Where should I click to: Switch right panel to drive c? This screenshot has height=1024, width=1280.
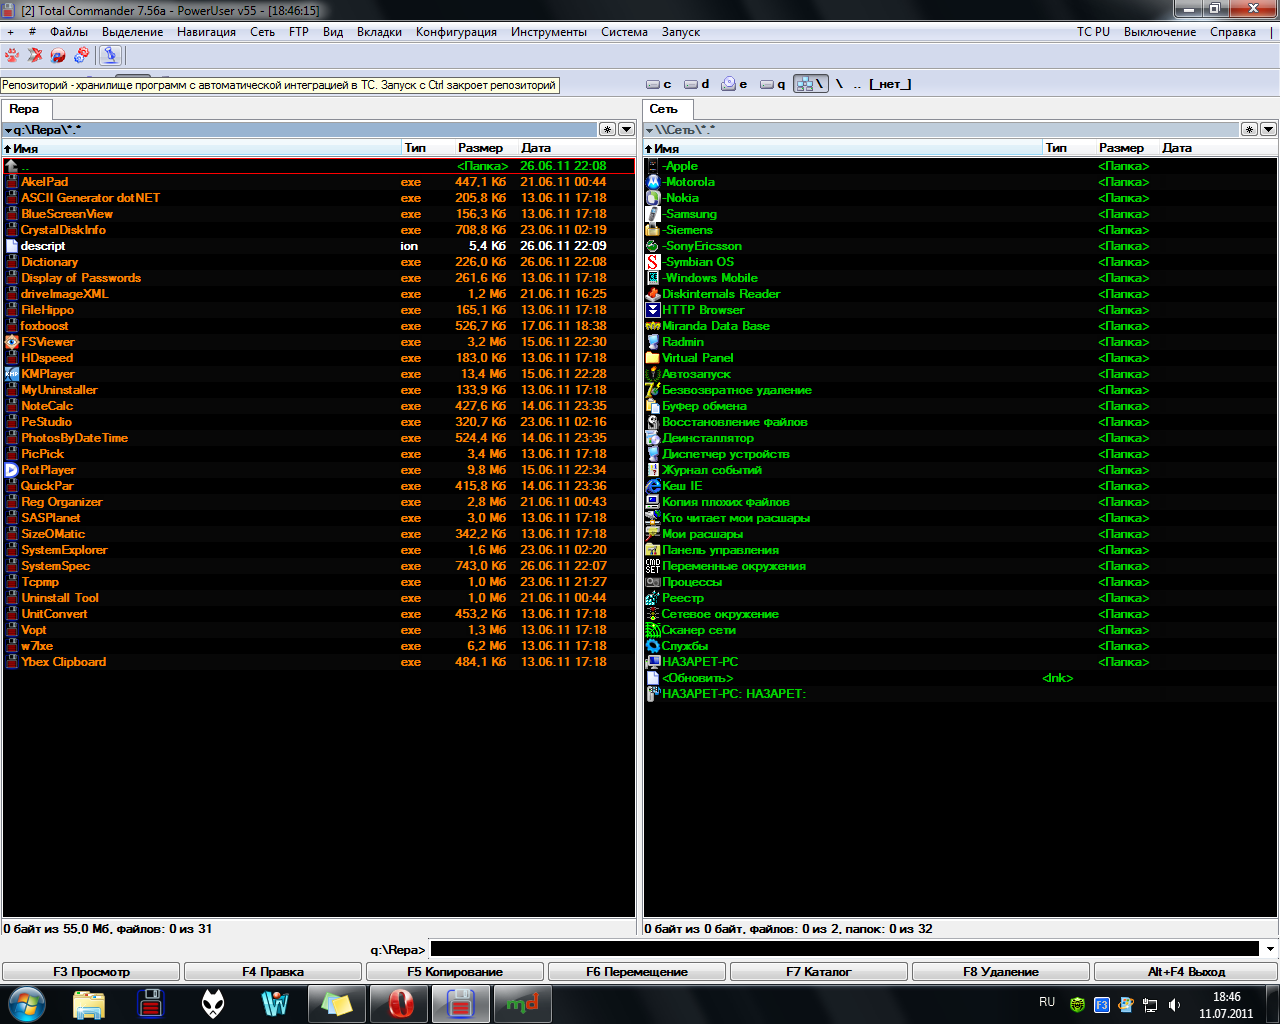(x=659, y=84)
